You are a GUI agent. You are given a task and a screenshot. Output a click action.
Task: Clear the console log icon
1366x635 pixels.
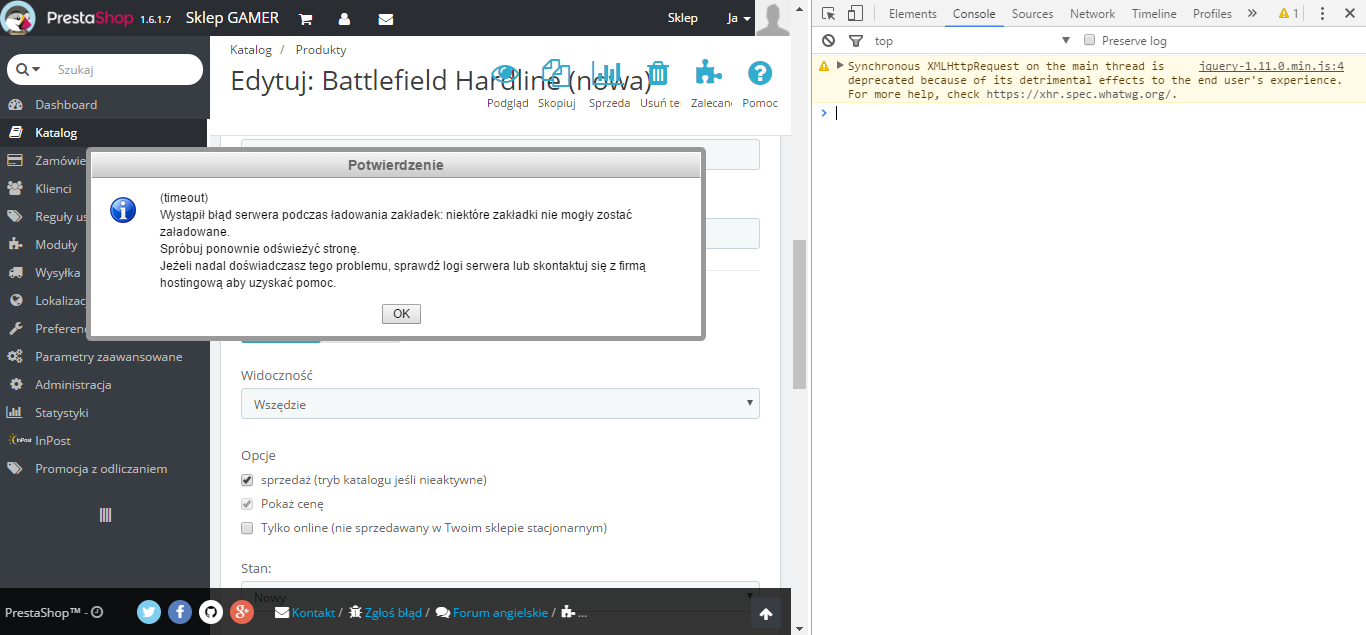point(829,41)
